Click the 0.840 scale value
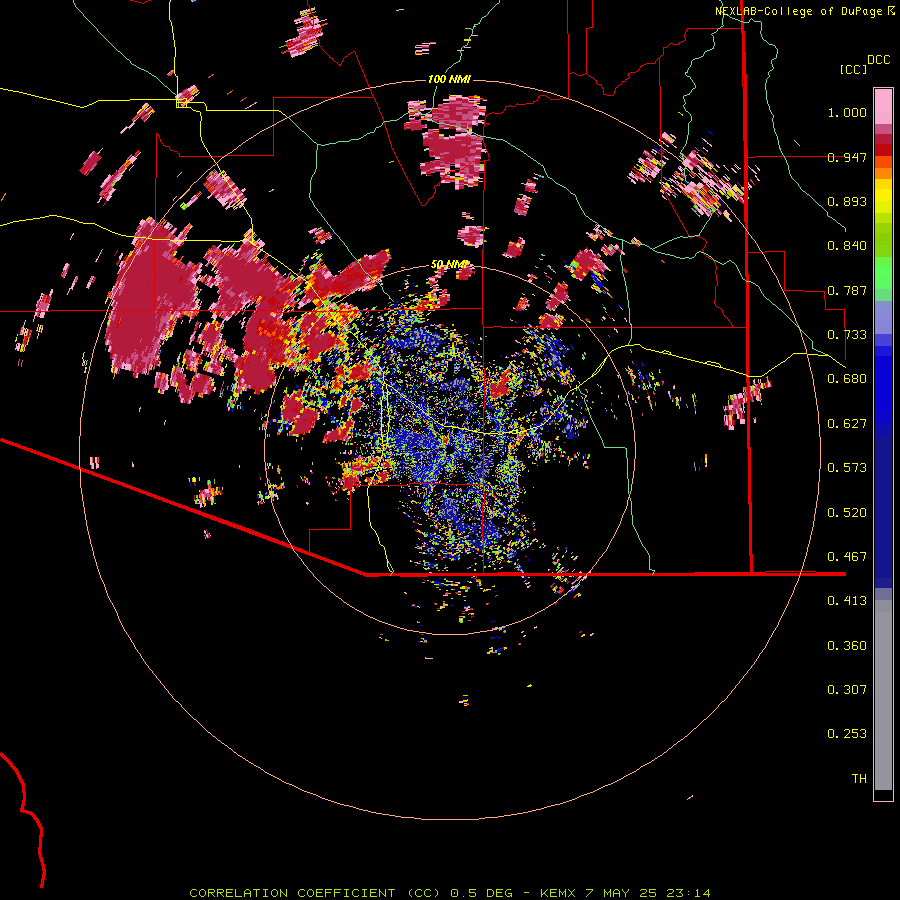900x900 pixels. pos(847,246)
